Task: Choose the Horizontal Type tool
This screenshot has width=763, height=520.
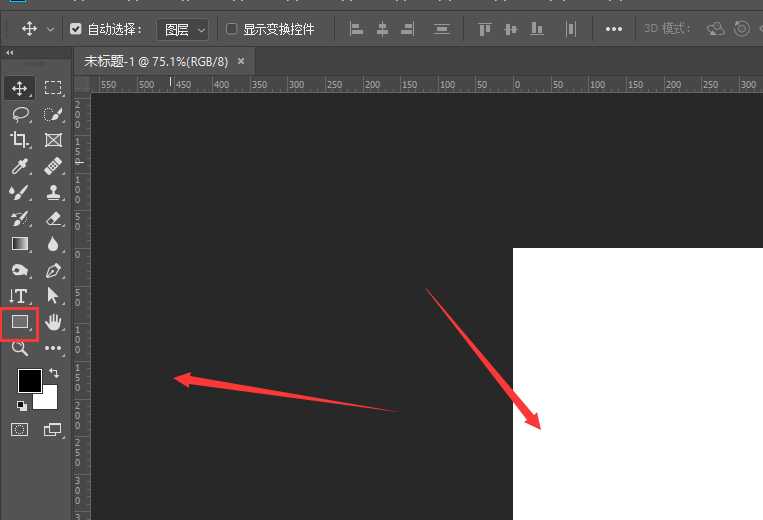Action: 19,296
